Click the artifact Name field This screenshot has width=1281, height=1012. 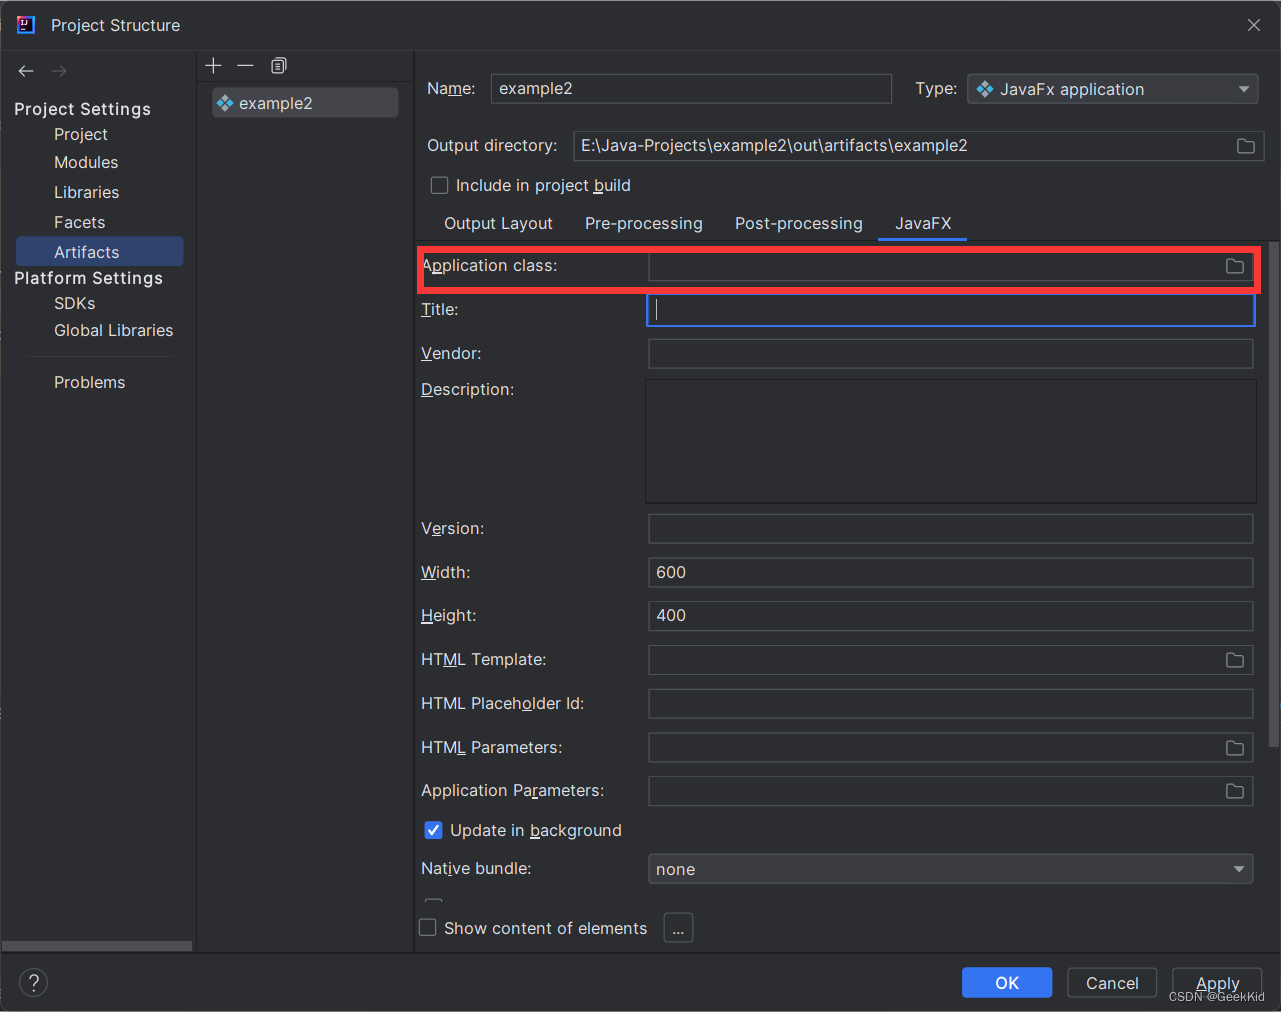pyautogui.click(x=691, y=88)
